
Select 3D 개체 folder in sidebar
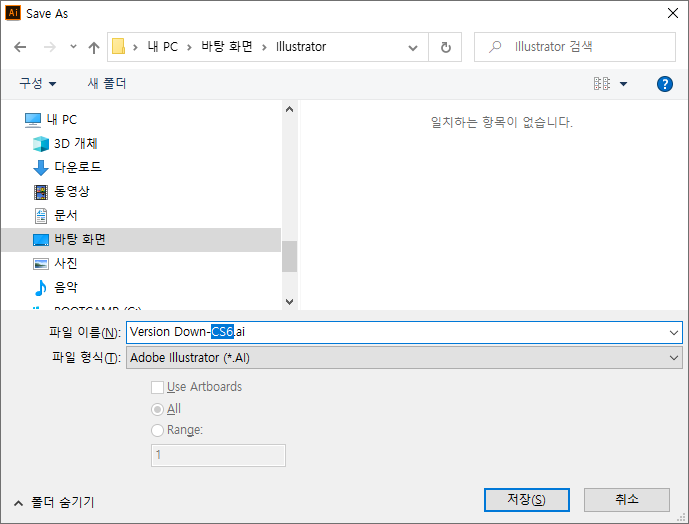pos(75,143)
